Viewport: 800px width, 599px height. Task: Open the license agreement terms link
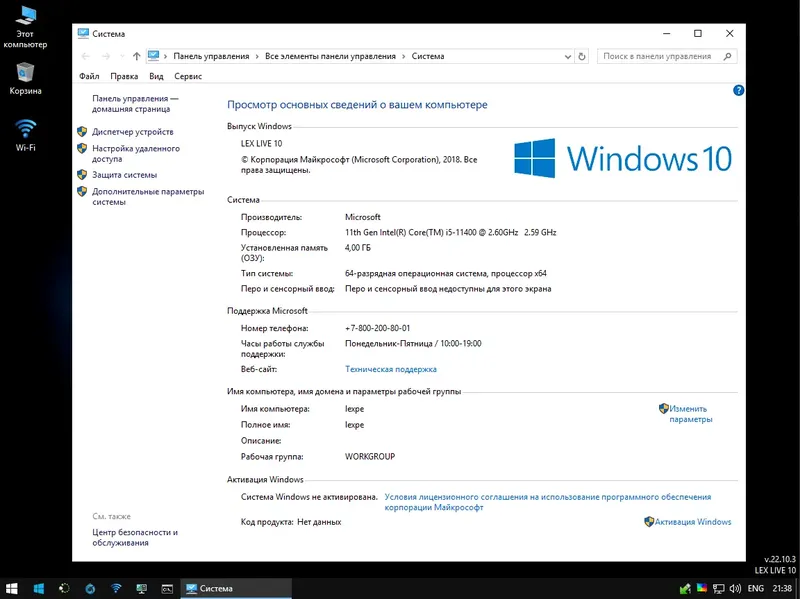[547, 502]
